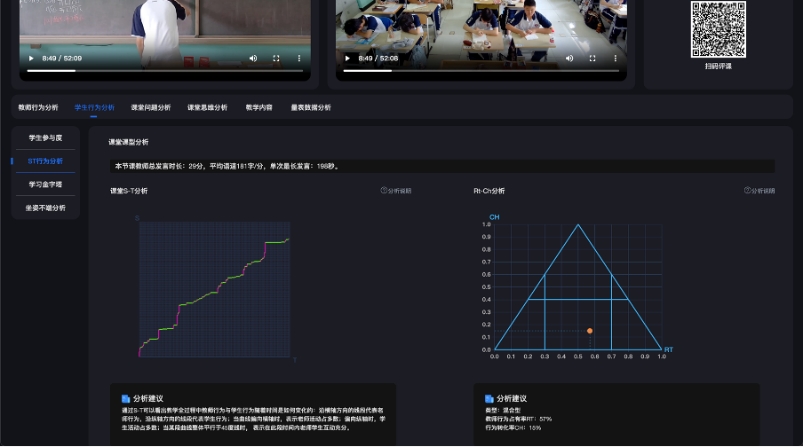Screen dimensions: 803x448
Task: Switch to 教师行为分析 tab
Action: (38, 107)
